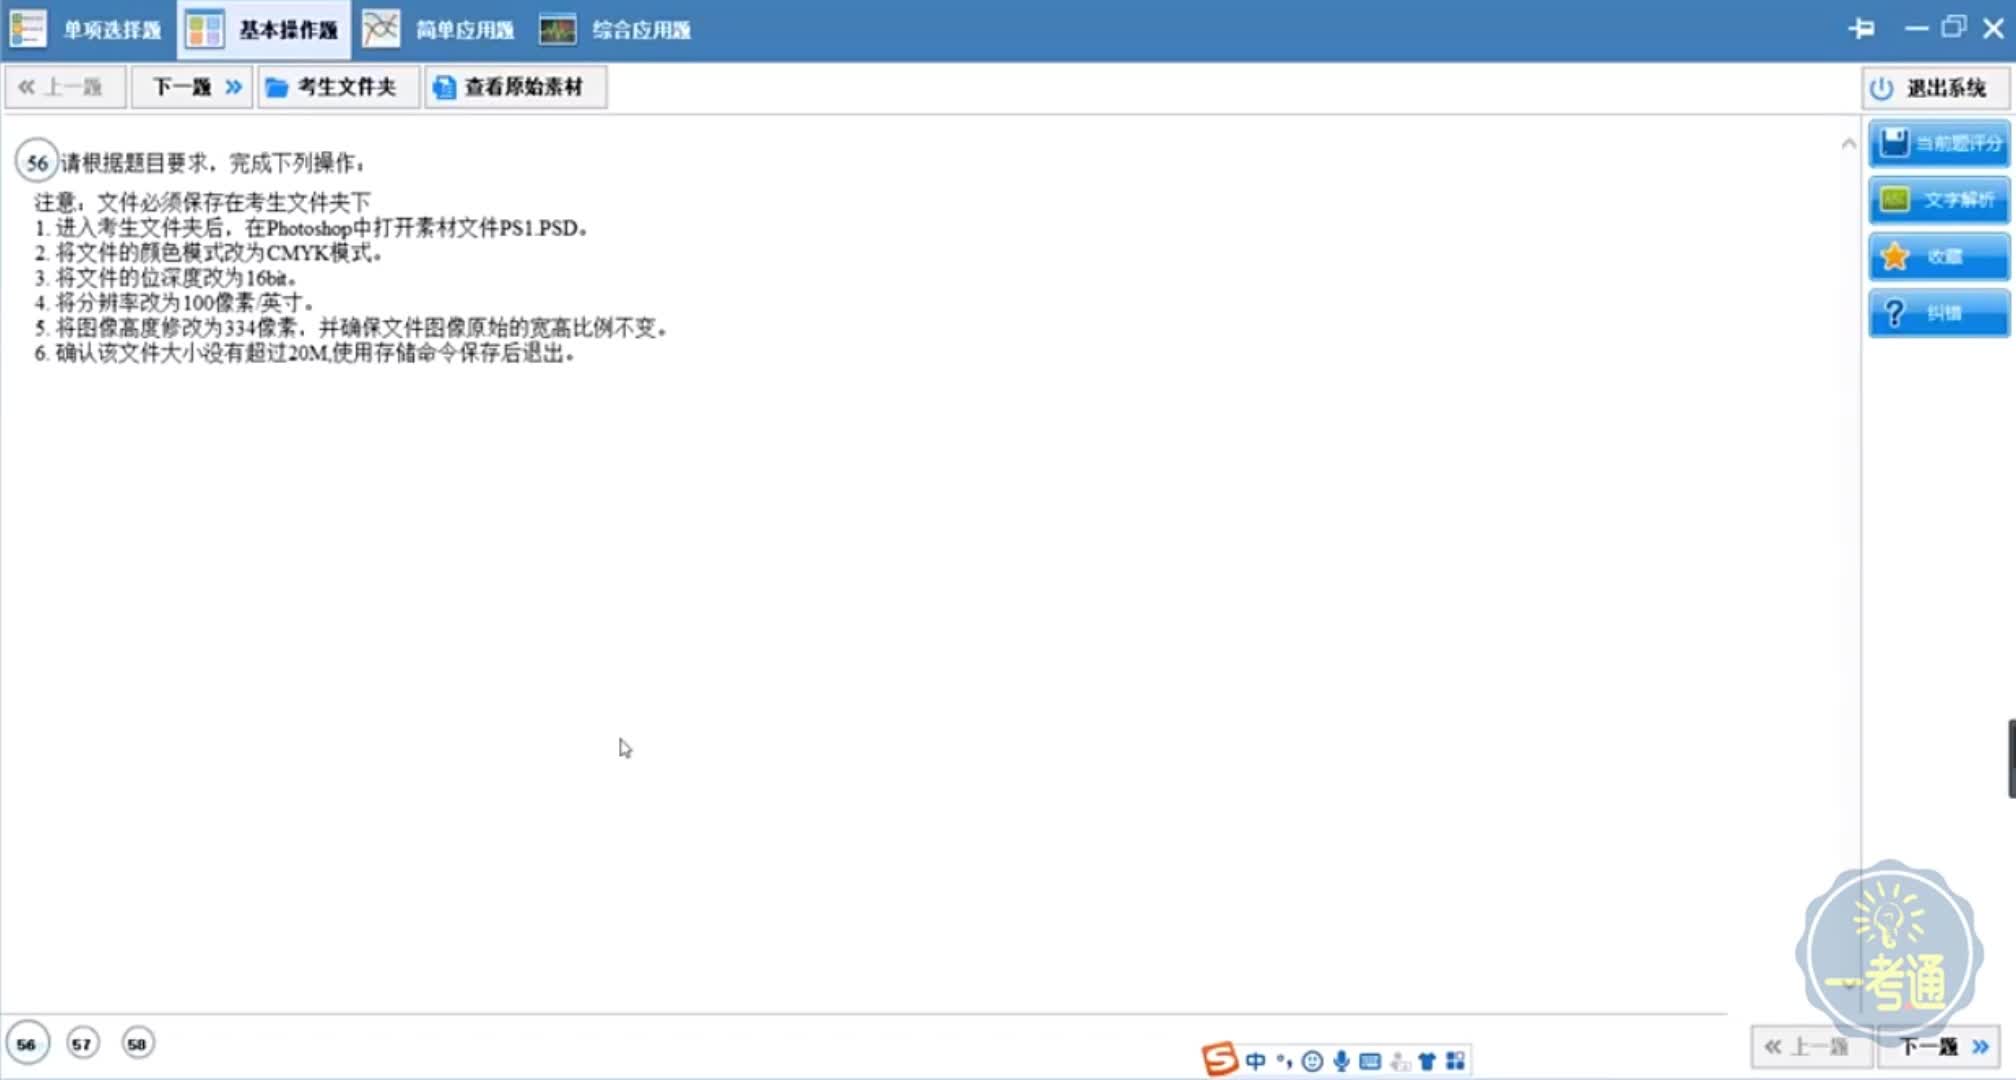This screenshot has height=1080, width=2016.
Task: Click the toolbar 下一题 button
Action: 193,87
